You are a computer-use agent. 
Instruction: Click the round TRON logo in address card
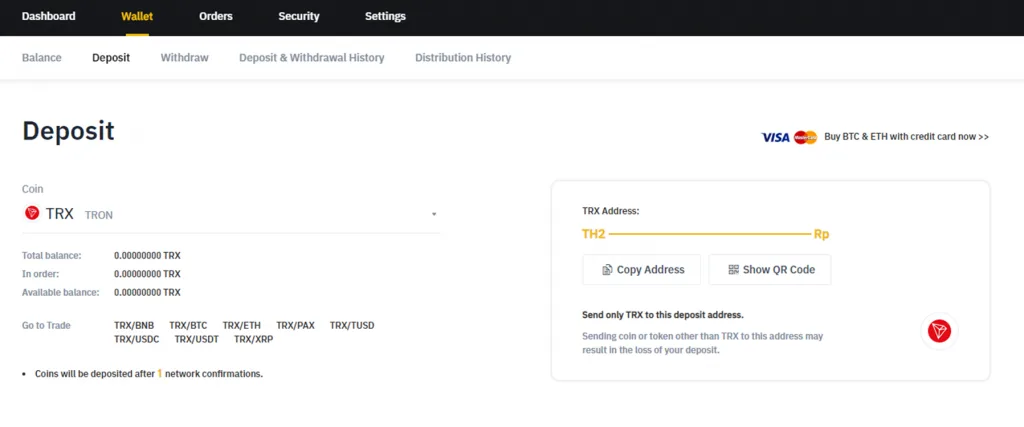(x=939, y=331)
